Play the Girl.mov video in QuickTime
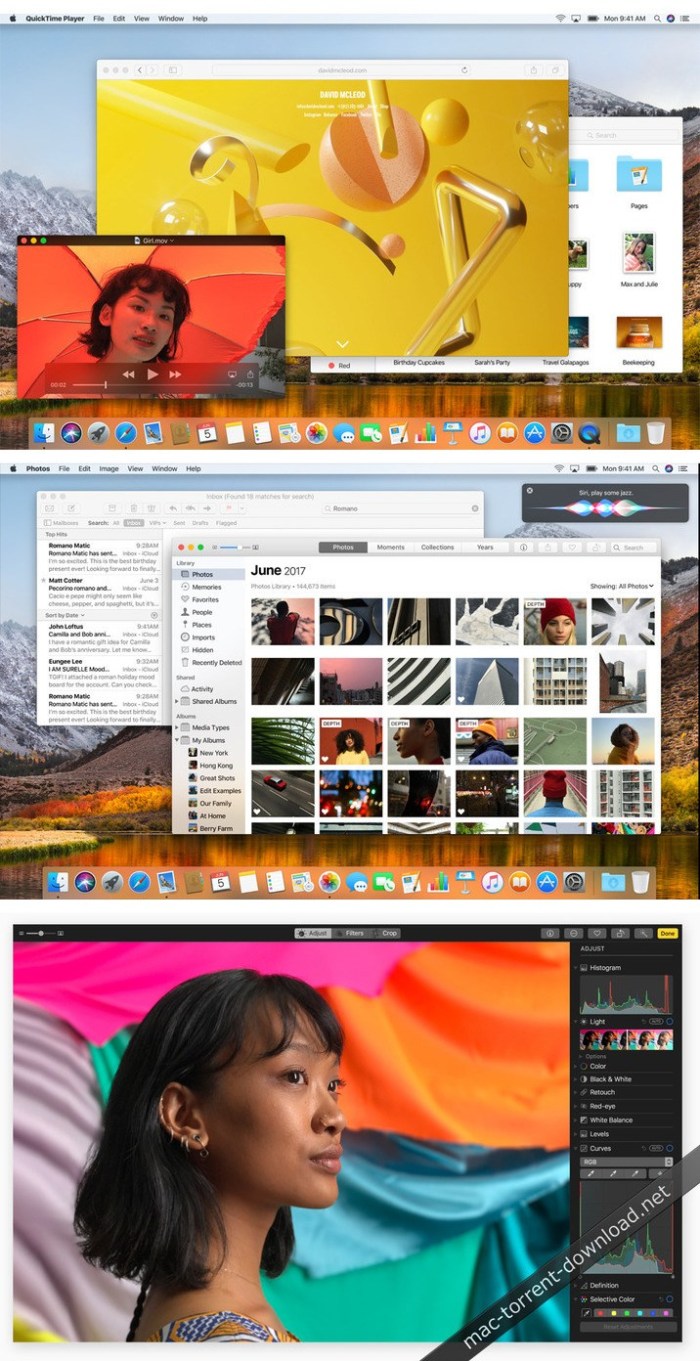 coord(152,374)
